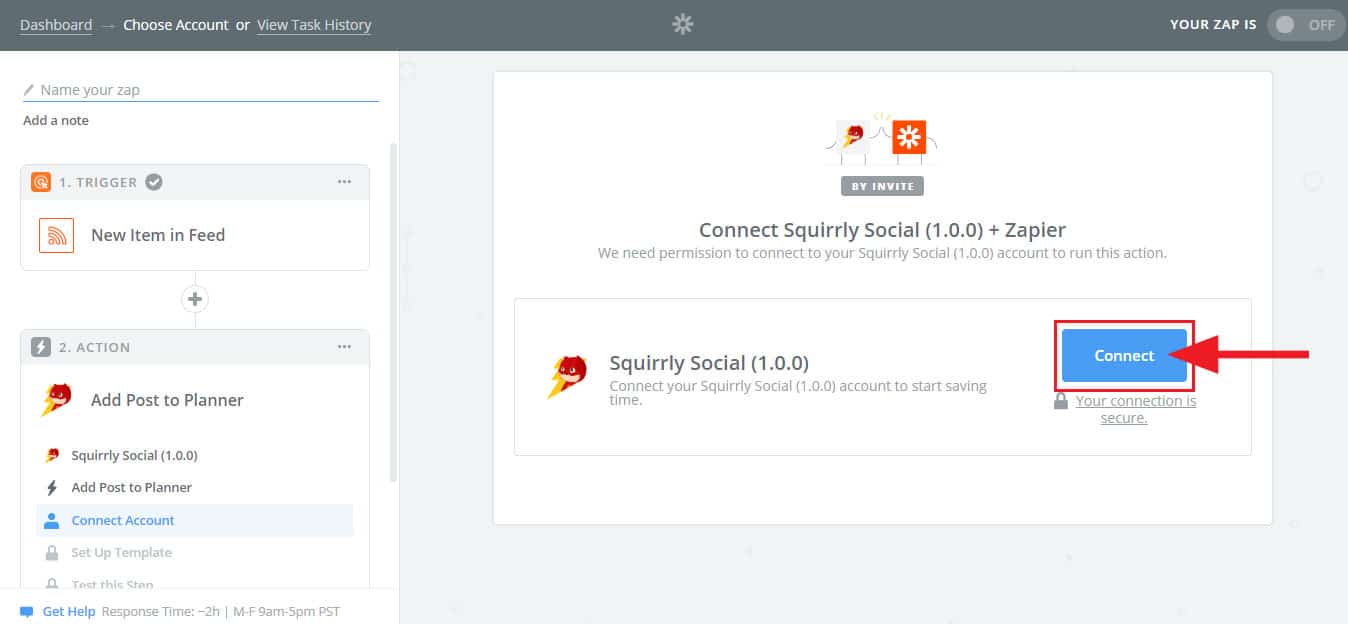Click the padlock icon beside connection is secure
This screenshot has width=1348, height=624.
(x=1061, y=401)
